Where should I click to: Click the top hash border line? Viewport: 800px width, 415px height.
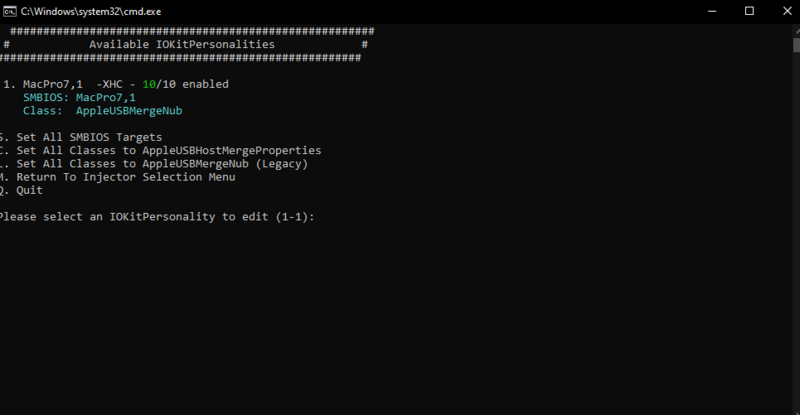click(x=185, y=31)
